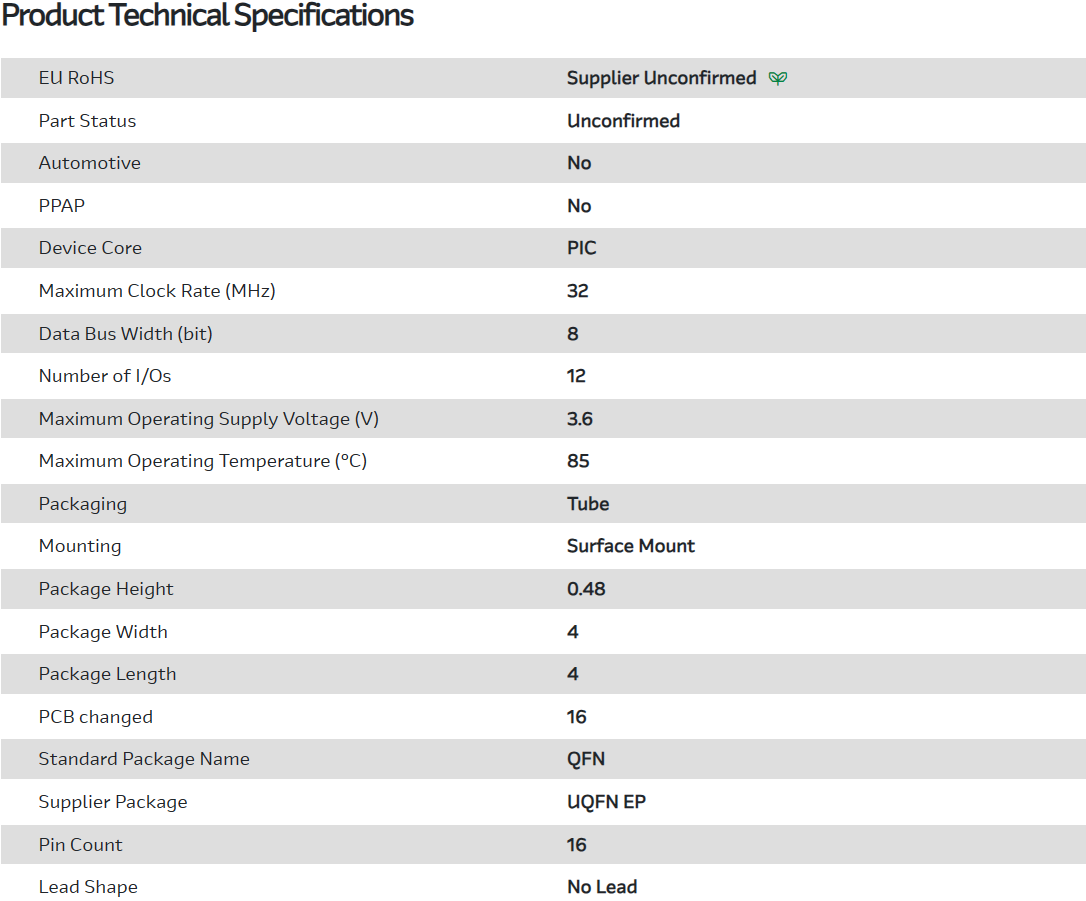Click the Maximum Clock Rate (MHz) label

(157, 291)
